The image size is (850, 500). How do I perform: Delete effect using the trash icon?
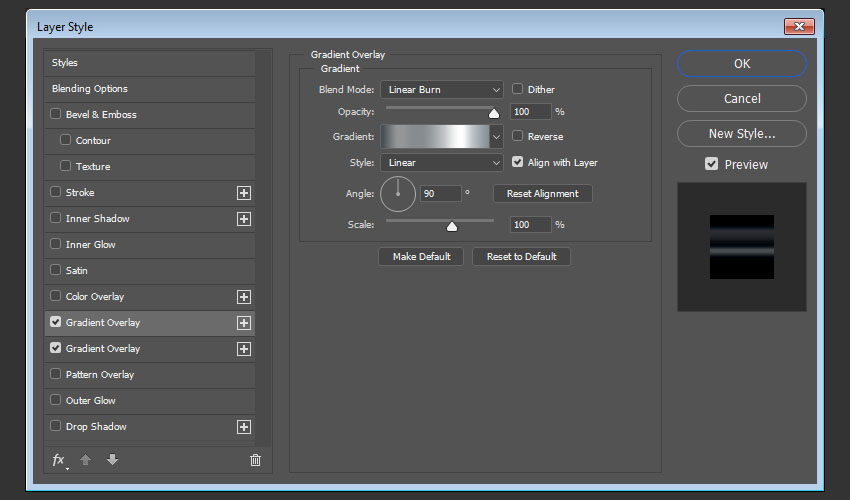point(255,460)
